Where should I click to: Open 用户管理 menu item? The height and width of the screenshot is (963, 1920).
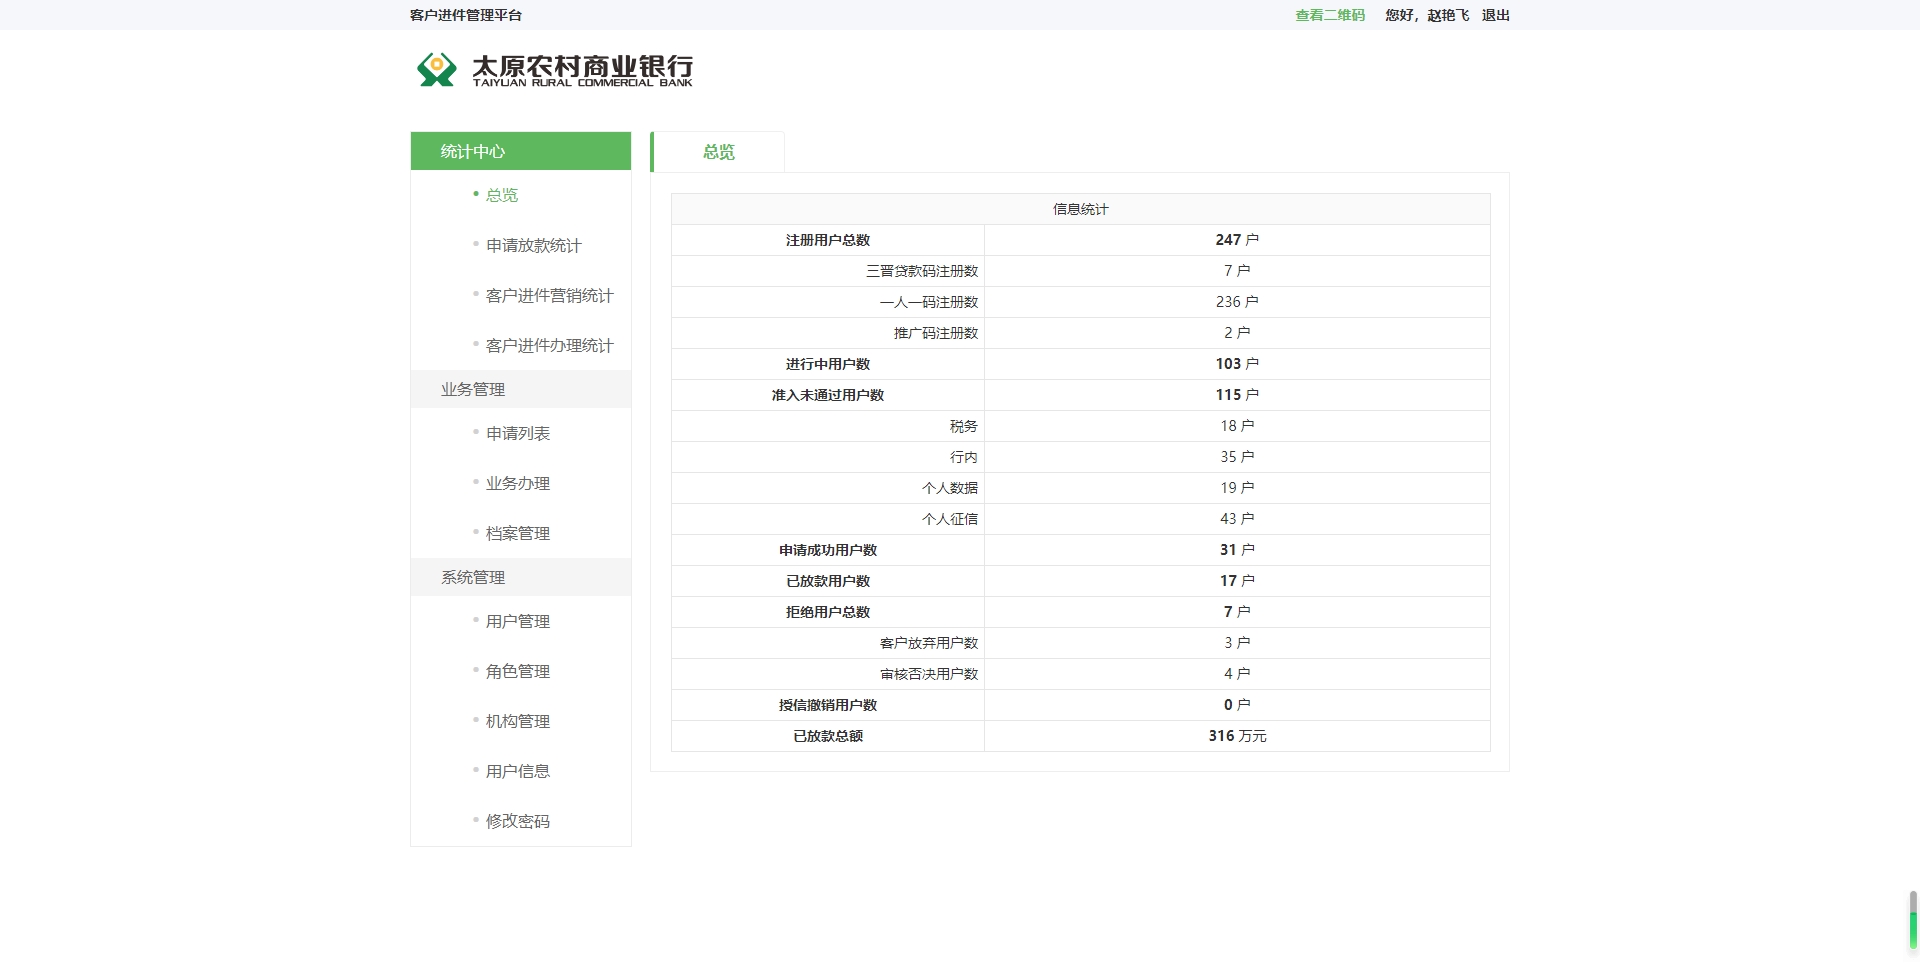coord(518,621)
